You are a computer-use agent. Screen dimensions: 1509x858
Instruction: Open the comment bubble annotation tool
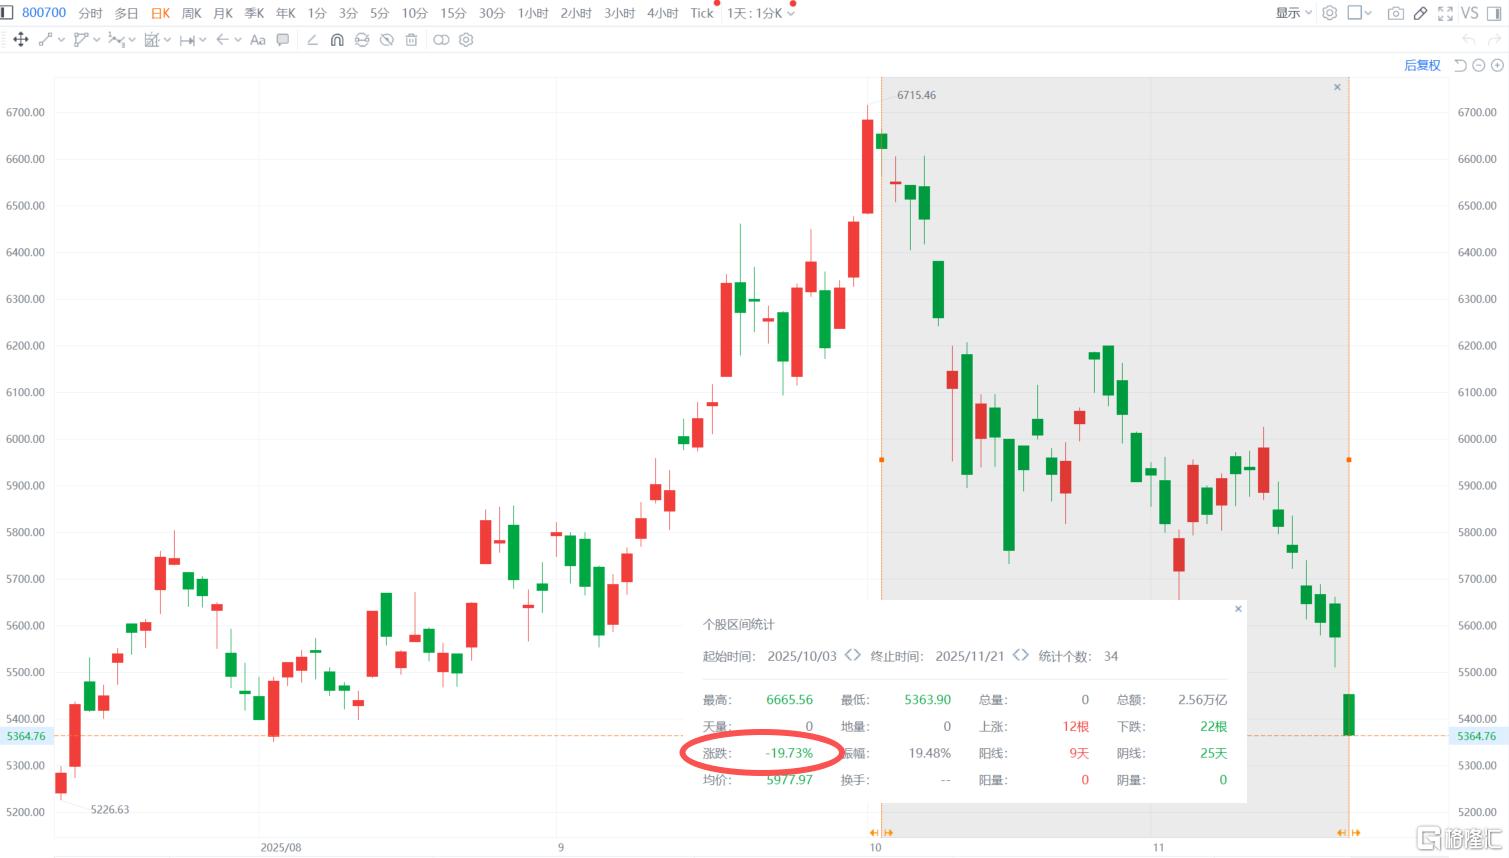tap(283, 40)
